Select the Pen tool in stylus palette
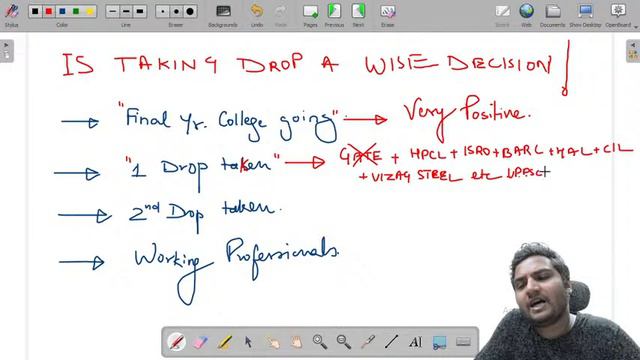The width and height of the screenshot is (640, 360). (x=176, y=342)
